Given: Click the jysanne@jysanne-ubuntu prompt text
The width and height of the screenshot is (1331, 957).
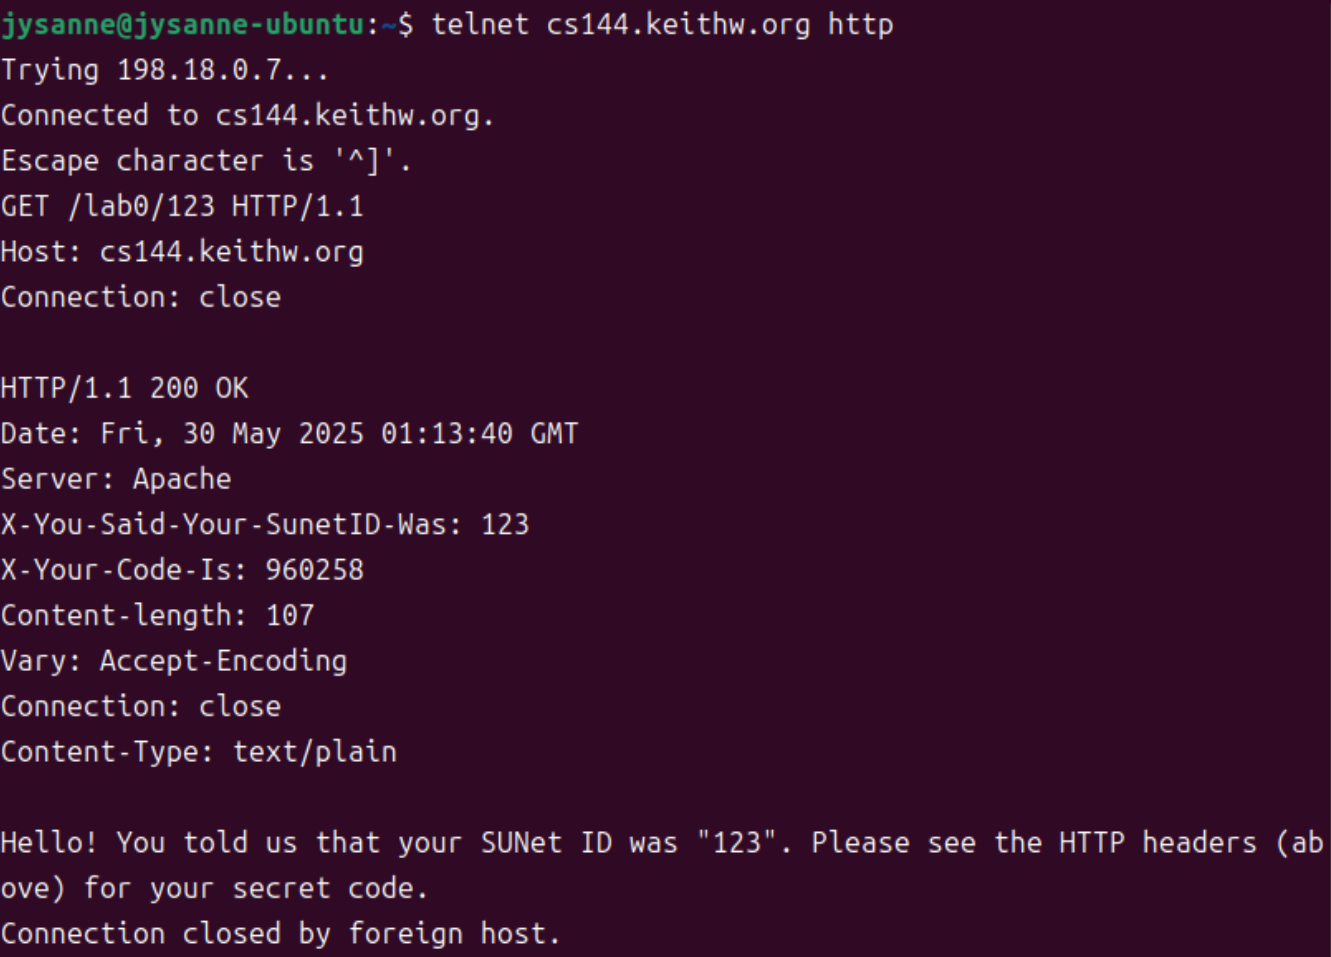Looking at the screenshot, I should [x=183, y=24].
